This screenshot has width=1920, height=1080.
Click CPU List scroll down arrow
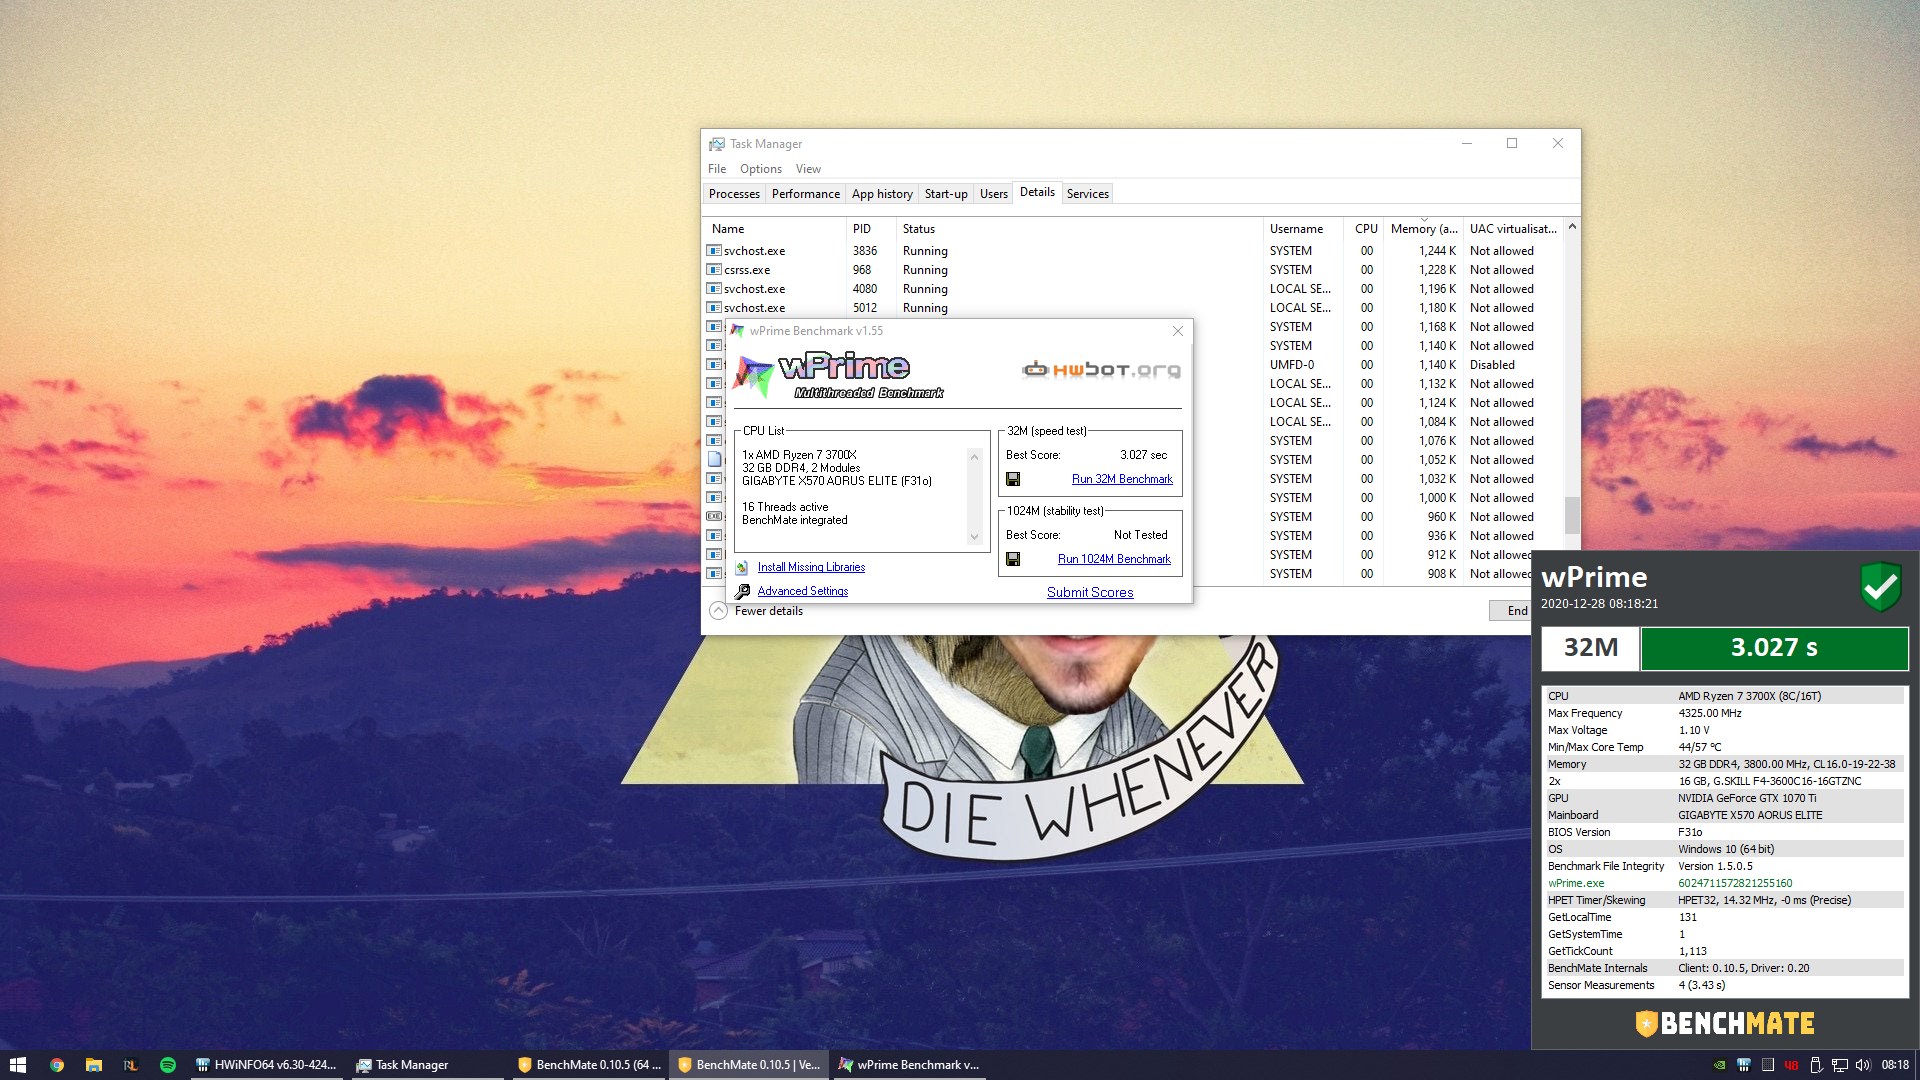click(974, 537)
